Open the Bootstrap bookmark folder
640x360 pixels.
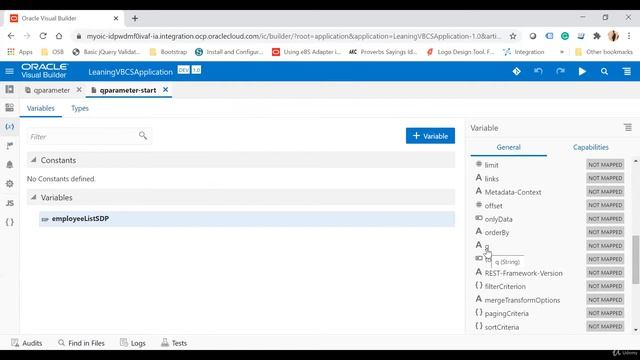click(x=168, y=52)
